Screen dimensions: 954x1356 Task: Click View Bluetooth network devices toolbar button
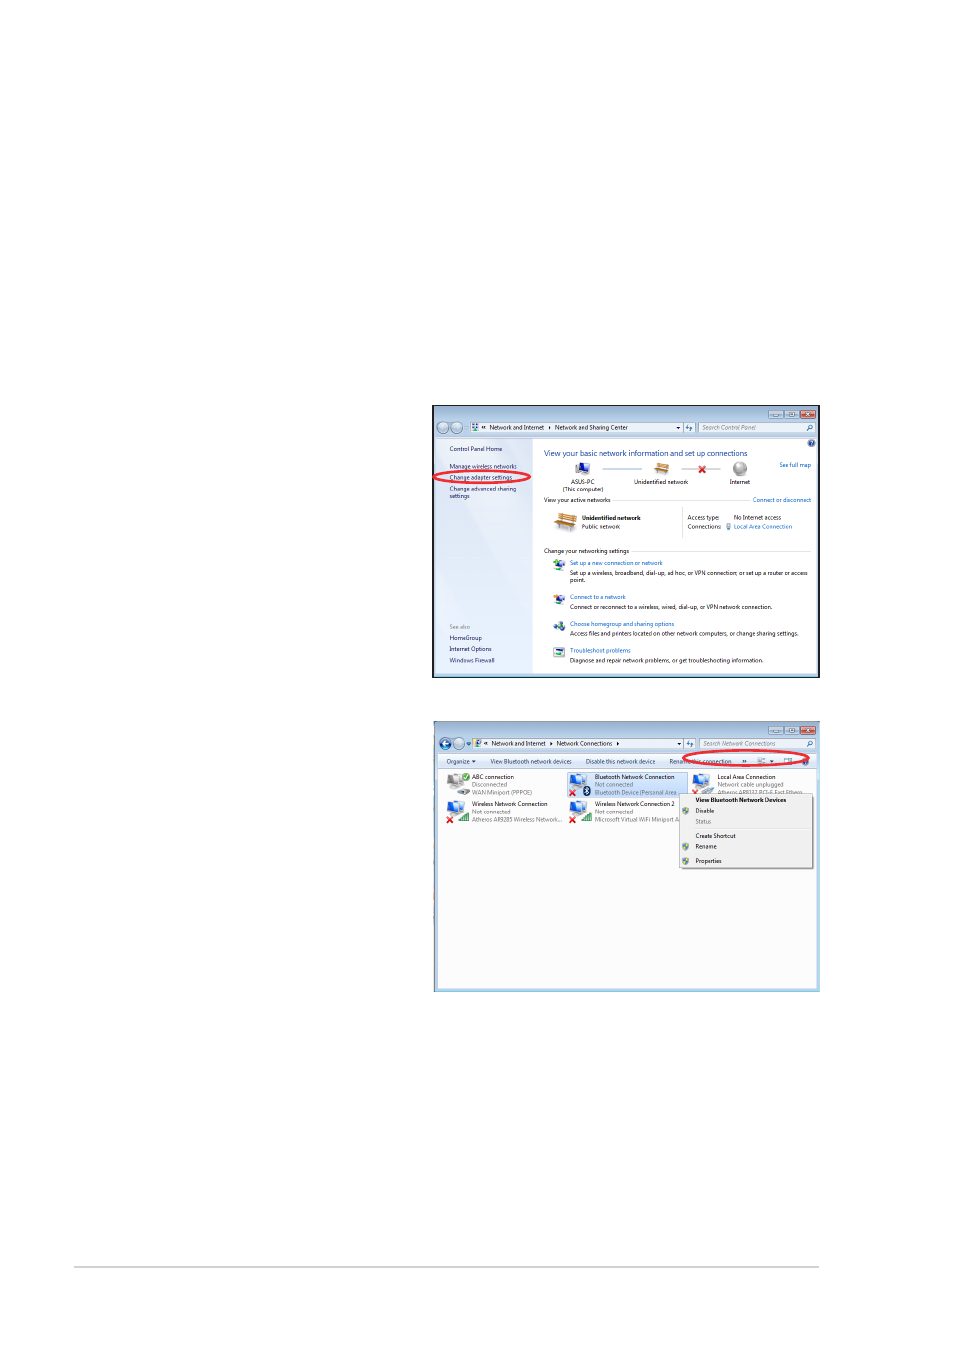(531, 762)
